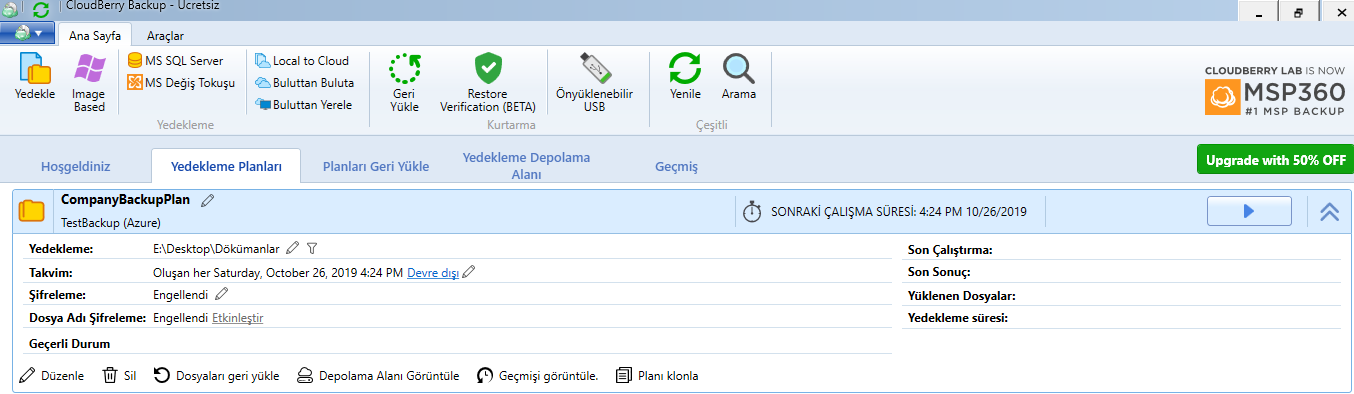
Task: Click Düzenle to edit the plan
Action: [x=52, y=376]
